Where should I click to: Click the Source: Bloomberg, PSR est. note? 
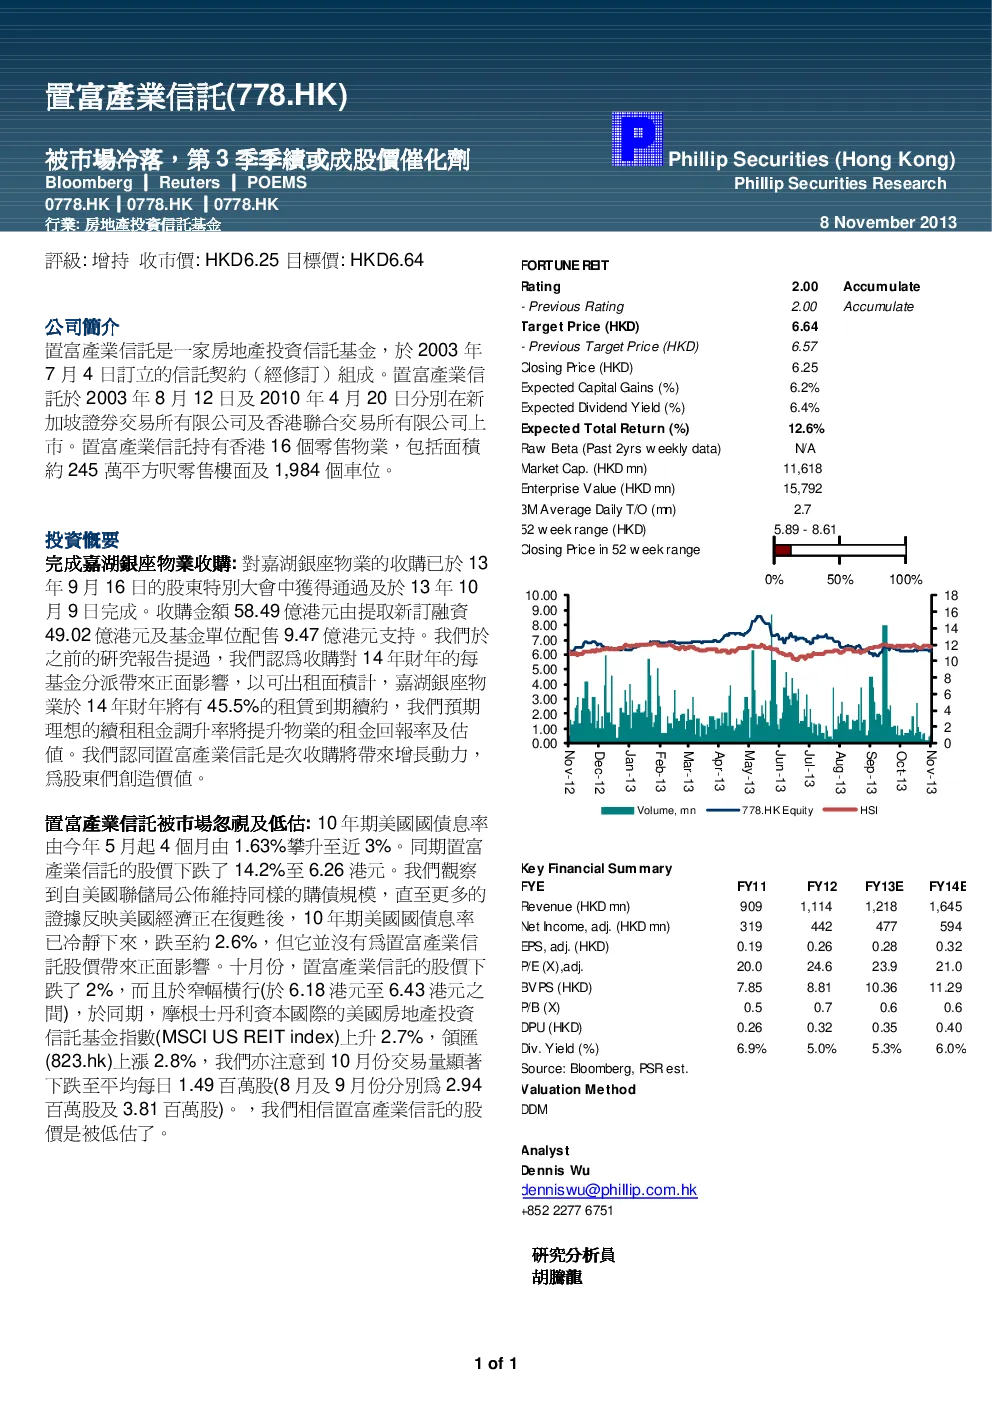coord(605,1068)
